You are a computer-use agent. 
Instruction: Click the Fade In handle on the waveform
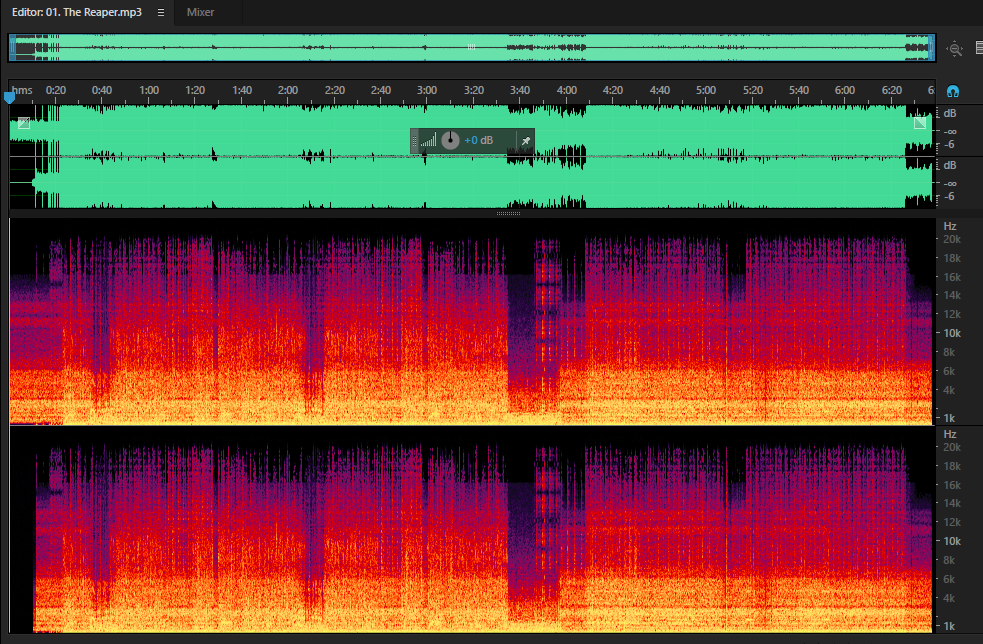(x=24, y=123)
